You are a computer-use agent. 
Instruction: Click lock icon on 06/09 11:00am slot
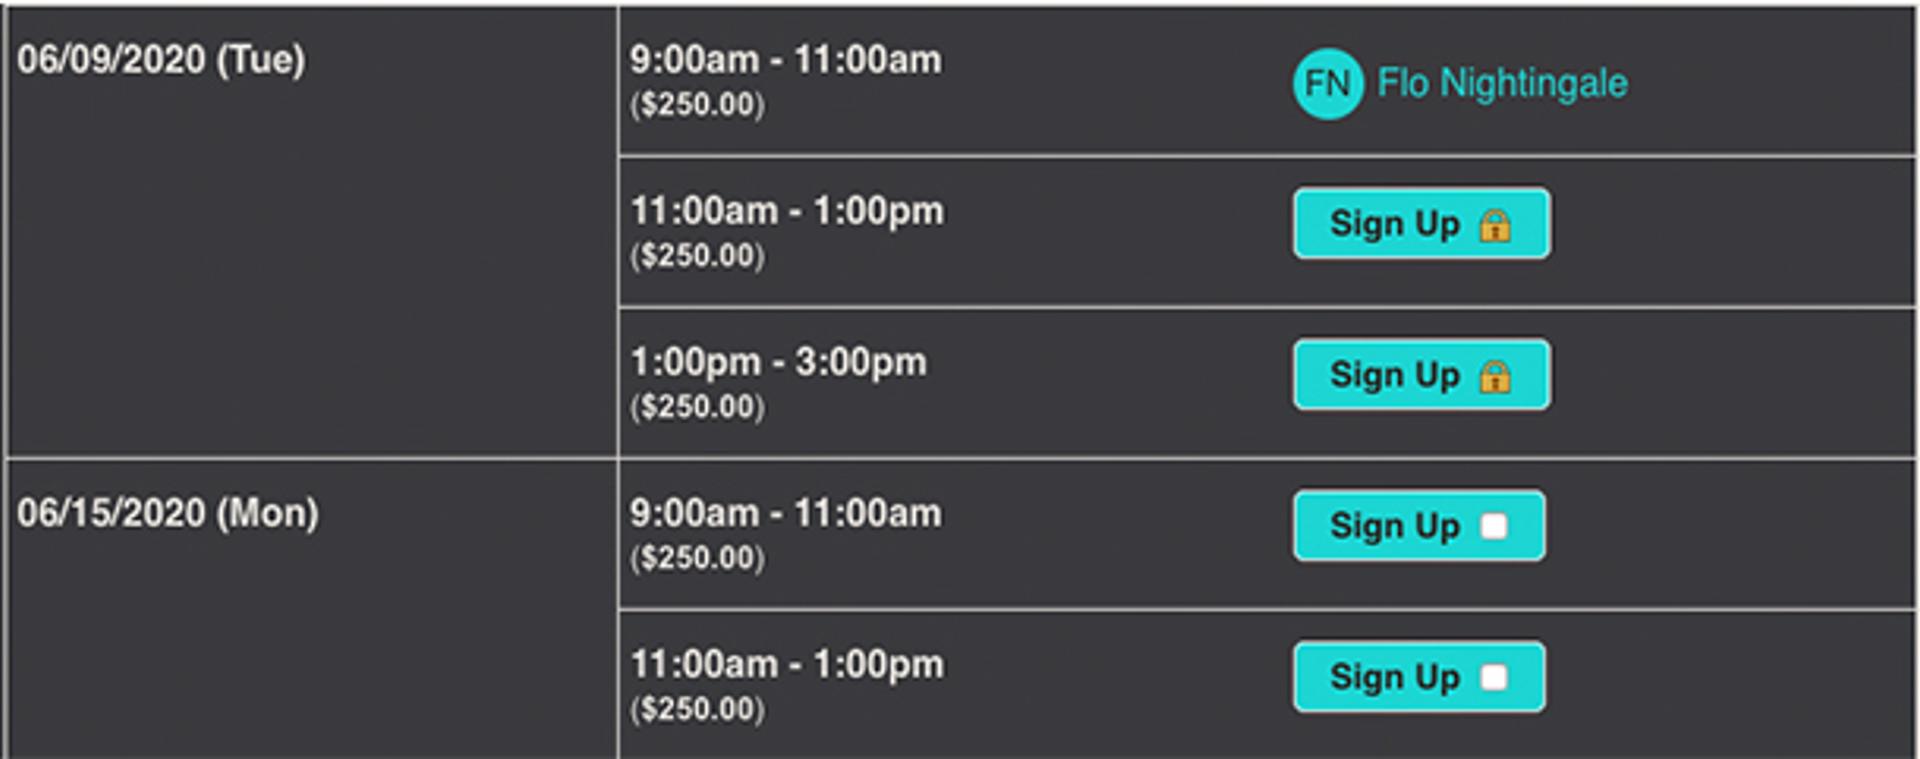click(x=1495, y=225)
